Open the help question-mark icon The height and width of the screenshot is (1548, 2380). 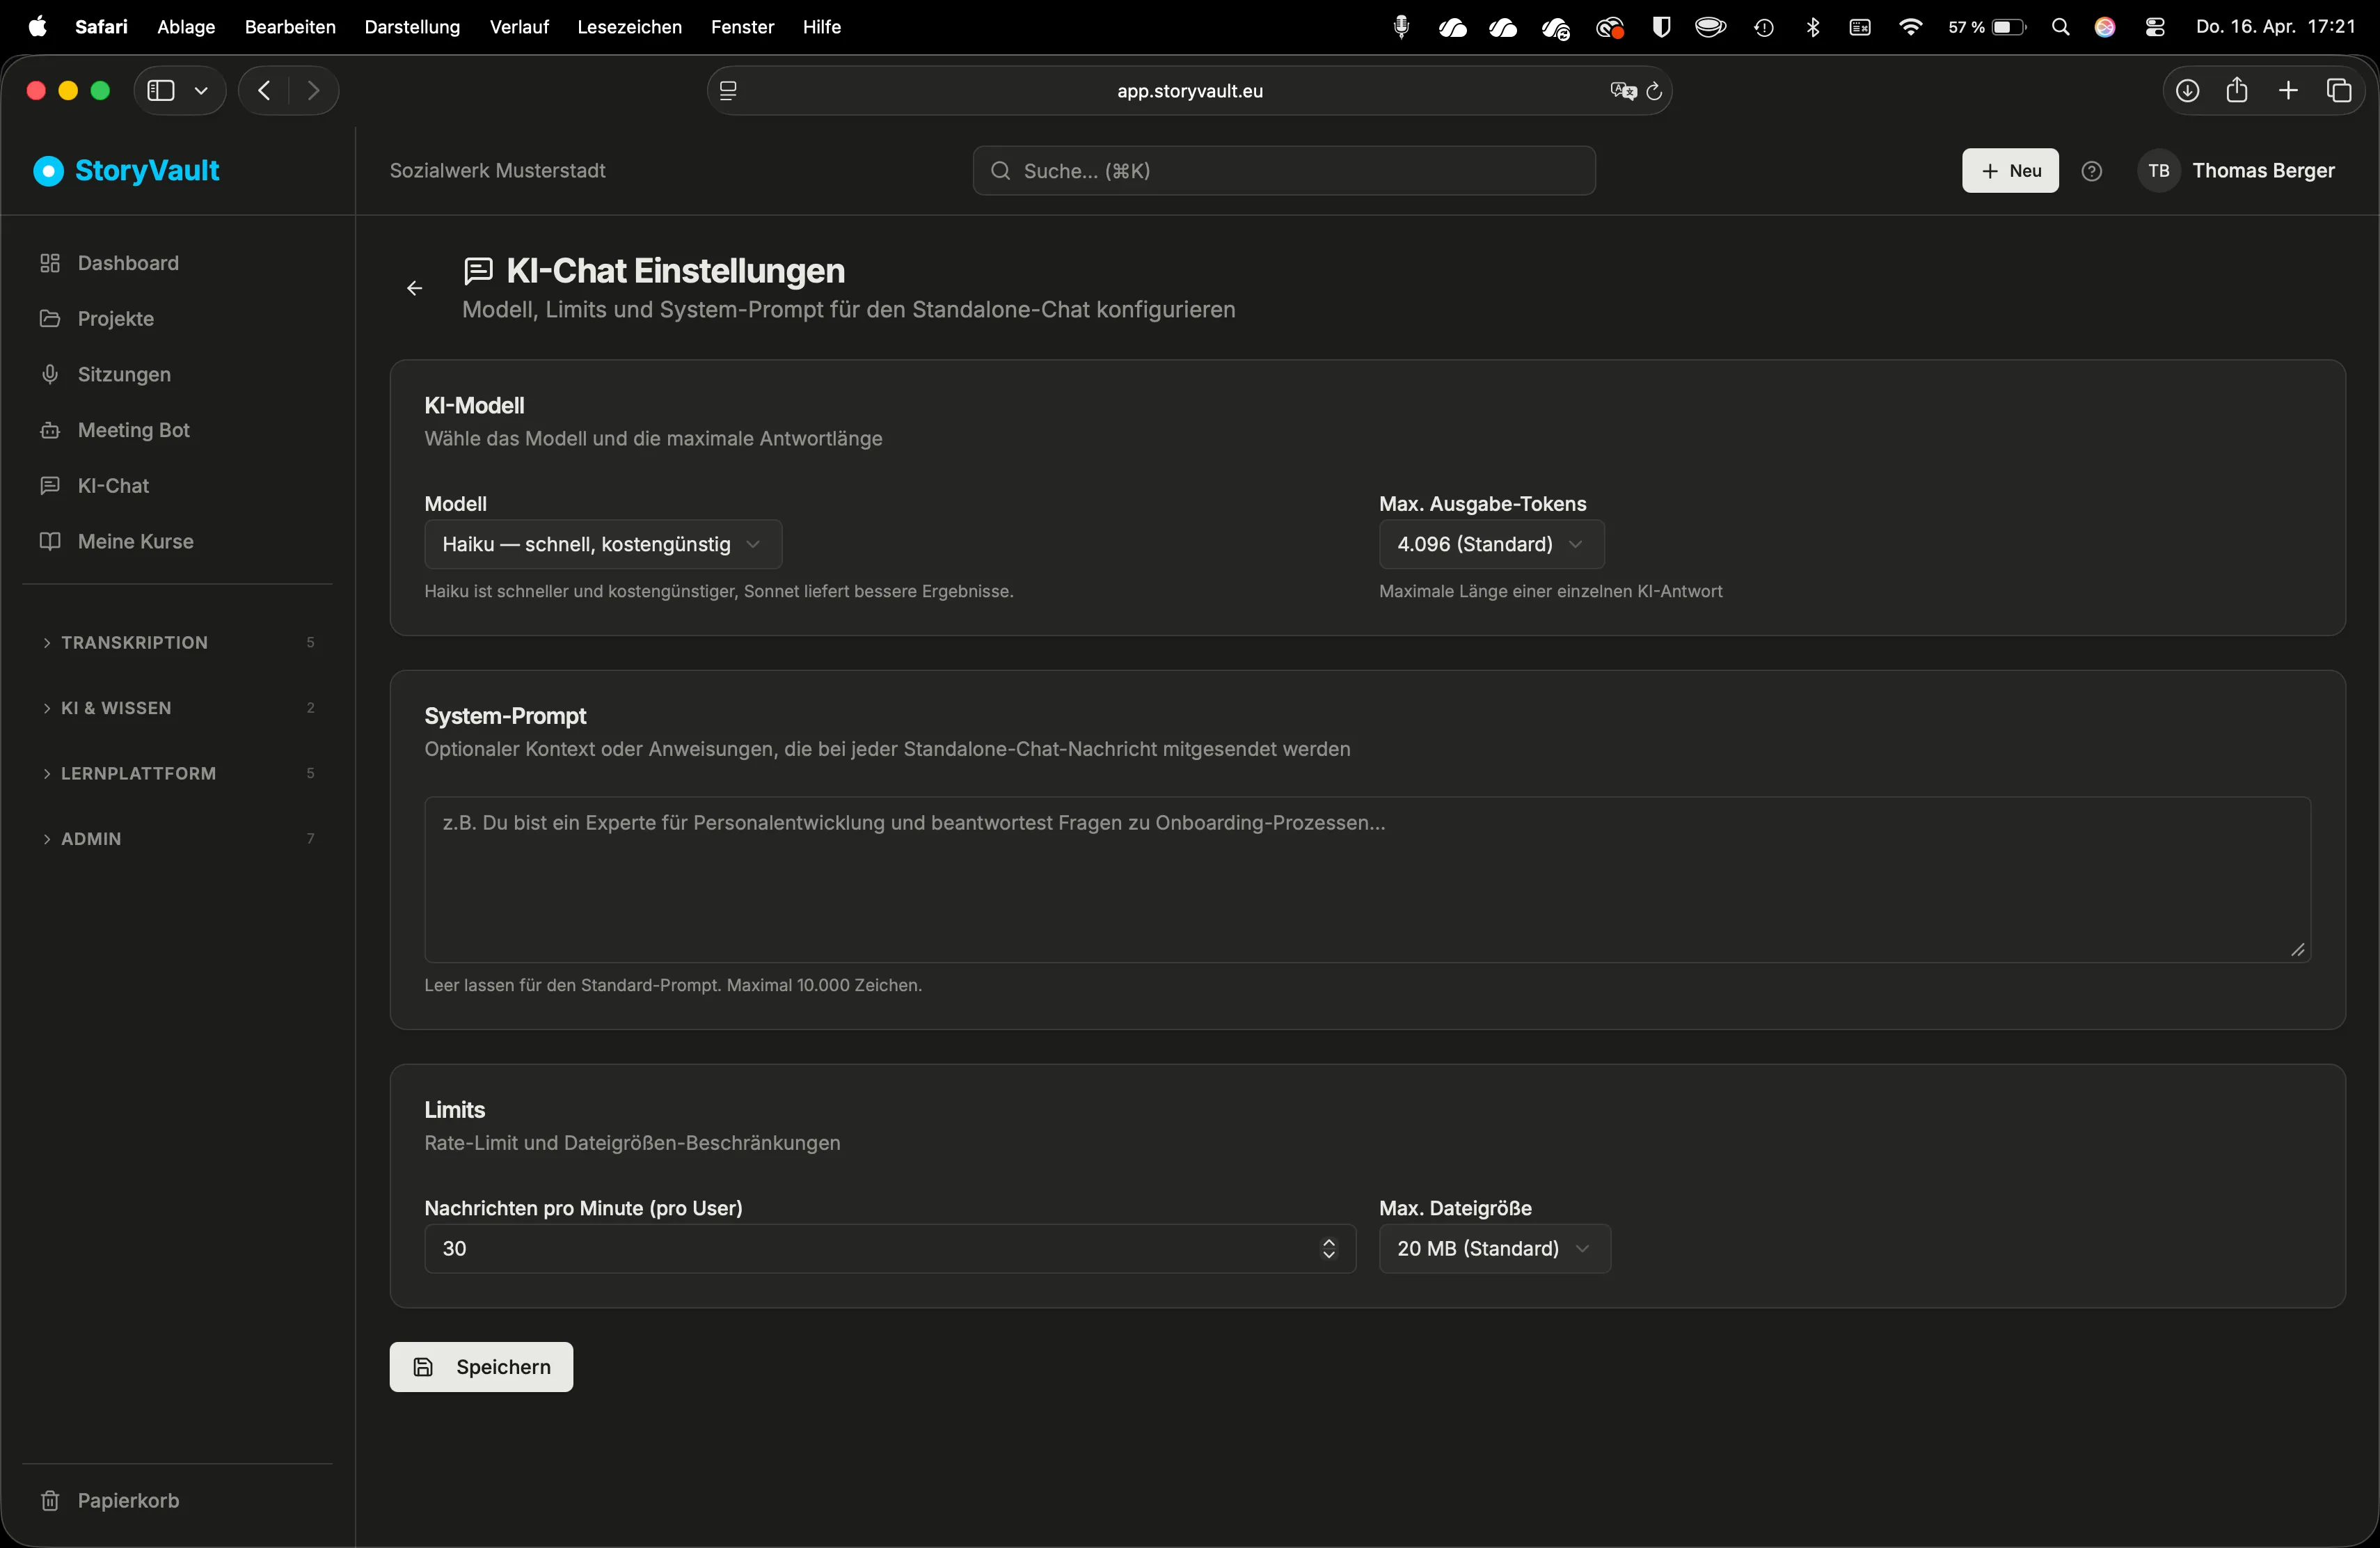click(2091, 171)
